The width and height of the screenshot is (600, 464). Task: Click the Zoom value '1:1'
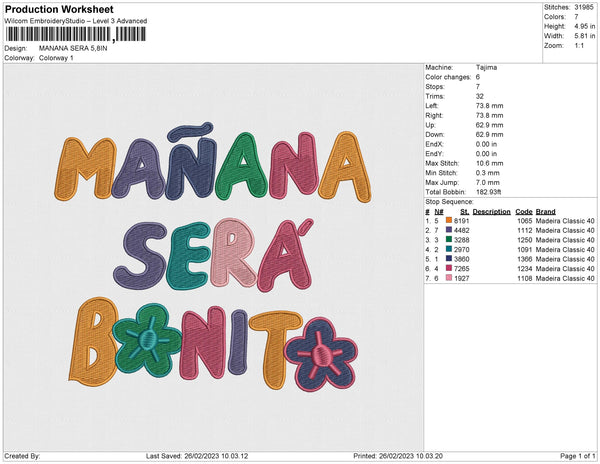579,46
